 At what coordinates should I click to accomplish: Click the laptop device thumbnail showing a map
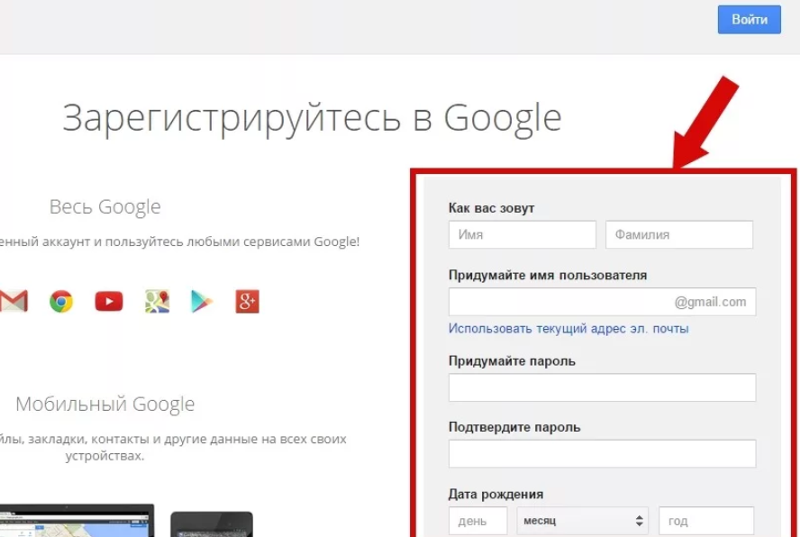pyautogui.click(x=77, y=521)
